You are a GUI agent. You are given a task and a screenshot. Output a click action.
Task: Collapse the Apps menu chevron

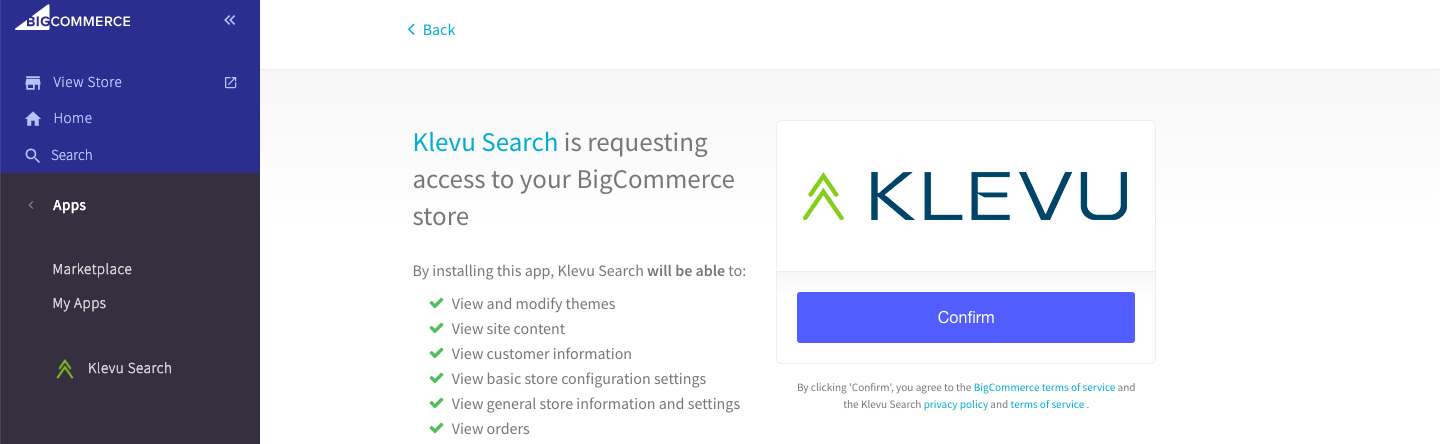[x=31, y=205]
